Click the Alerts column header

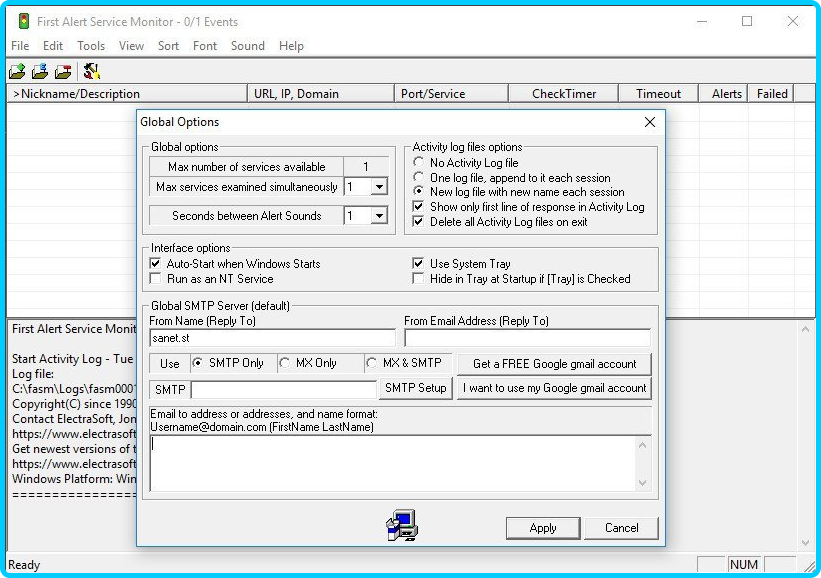point(724,94)
